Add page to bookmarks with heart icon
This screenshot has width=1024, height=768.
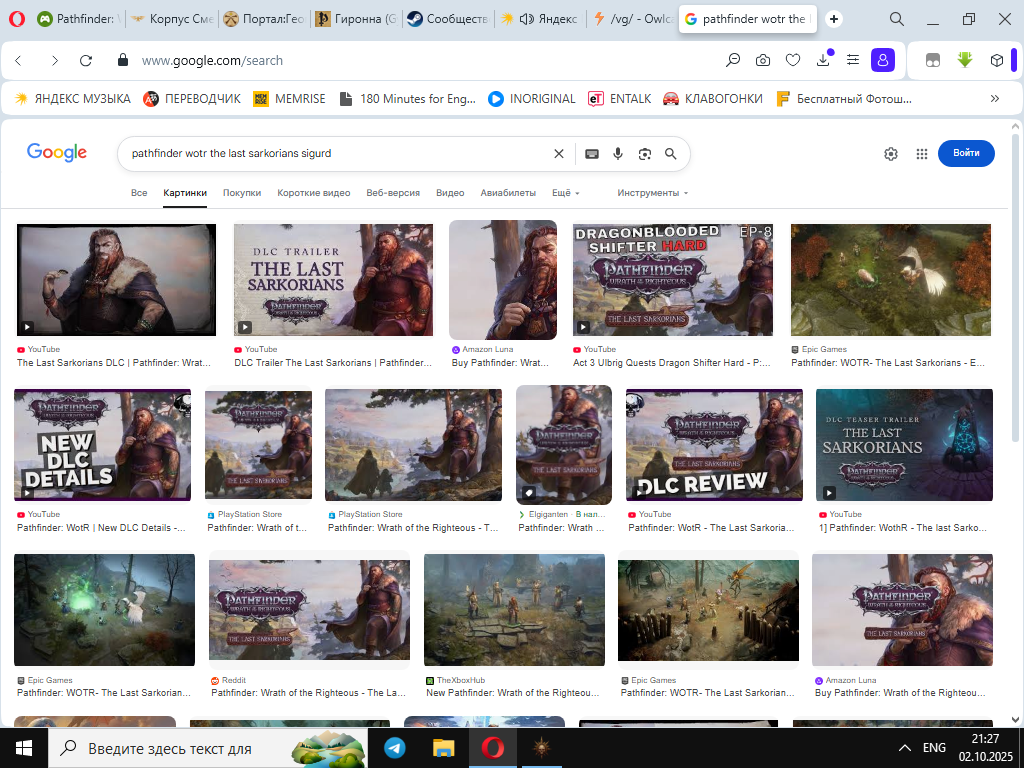point(793,61)
